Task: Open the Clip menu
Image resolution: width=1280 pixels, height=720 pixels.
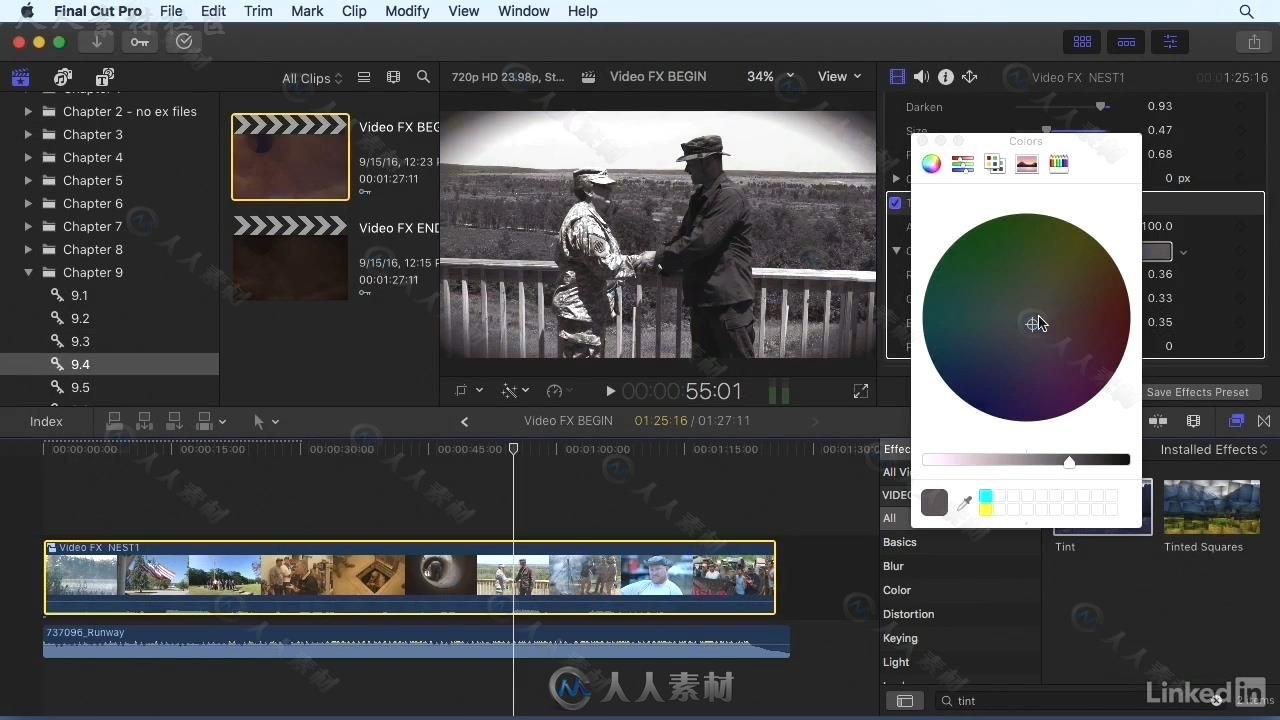Action: coord(354,11)
